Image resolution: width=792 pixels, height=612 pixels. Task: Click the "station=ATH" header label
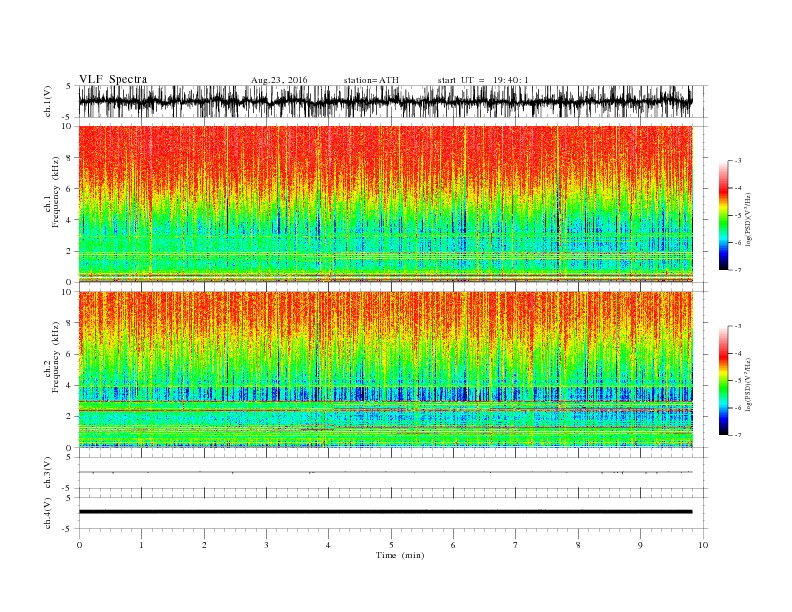[371, 80]
